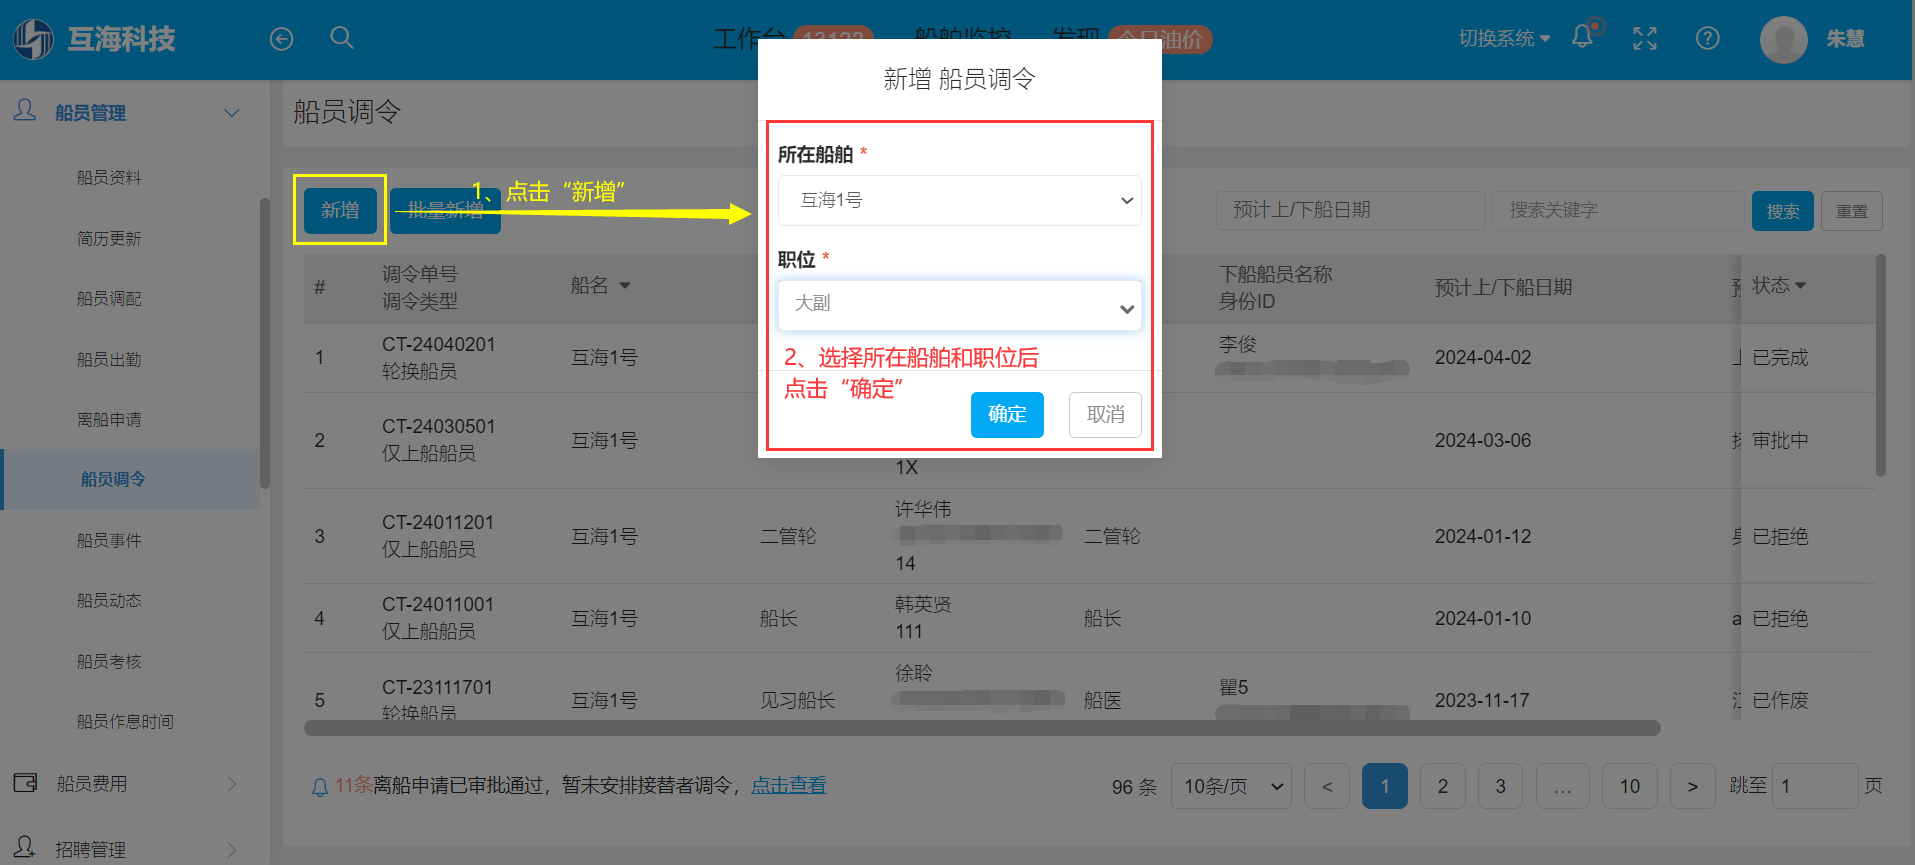Click the 确定 button in the dialog
The width and height of the screenshot is (1915, 865).
[x=1007, y=414]
